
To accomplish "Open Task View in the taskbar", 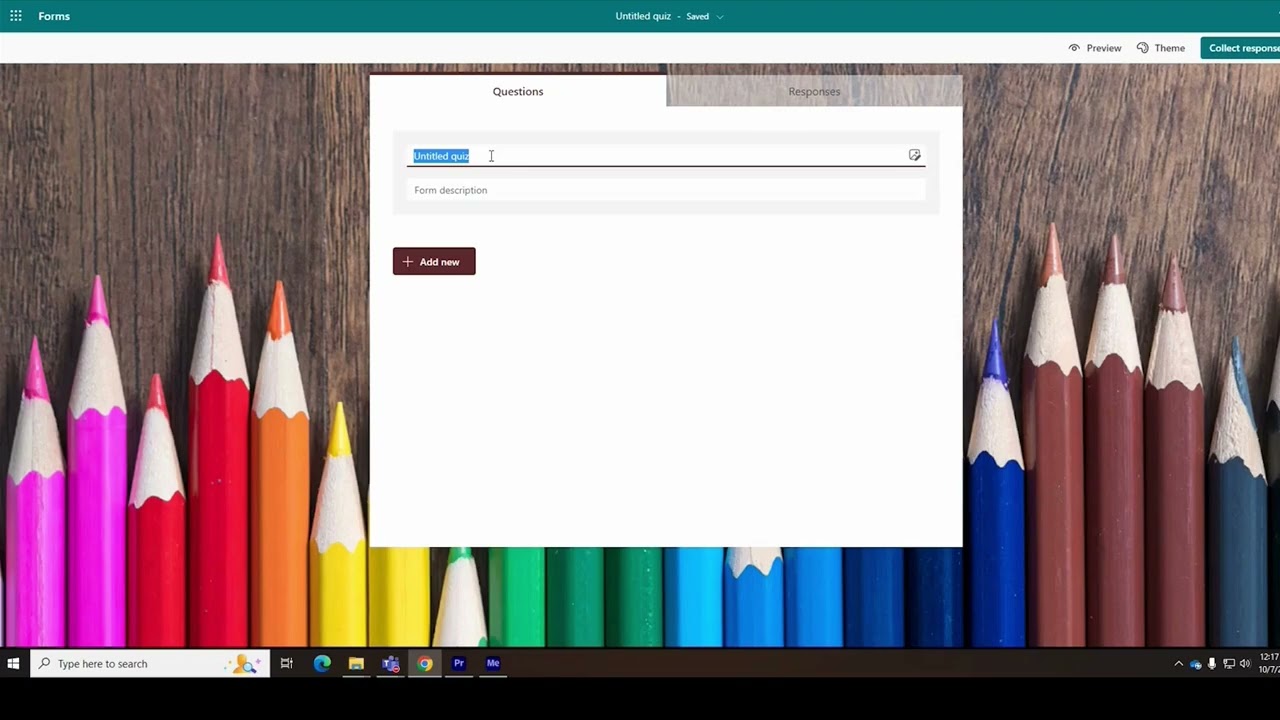I will [287, 663].
